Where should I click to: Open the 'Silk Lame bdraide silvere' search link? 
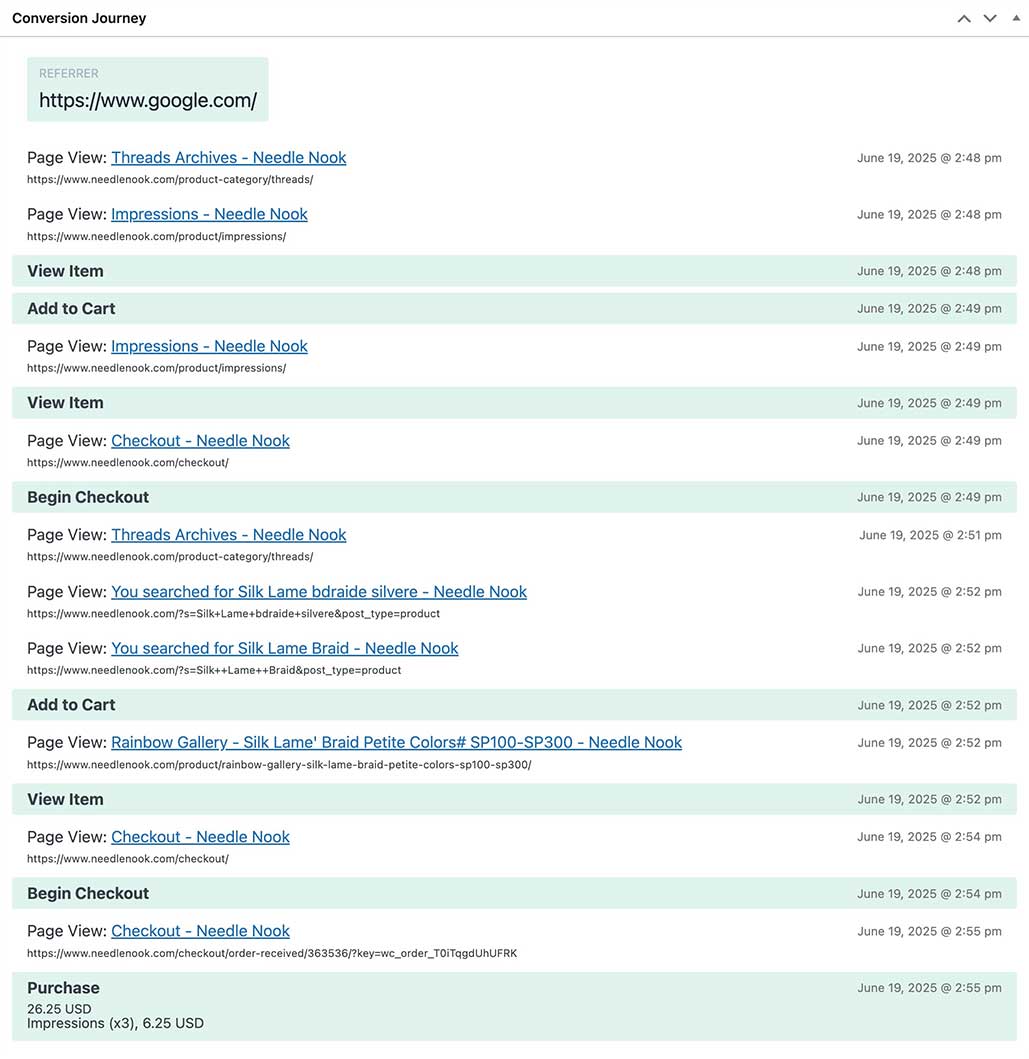[318, 592]
